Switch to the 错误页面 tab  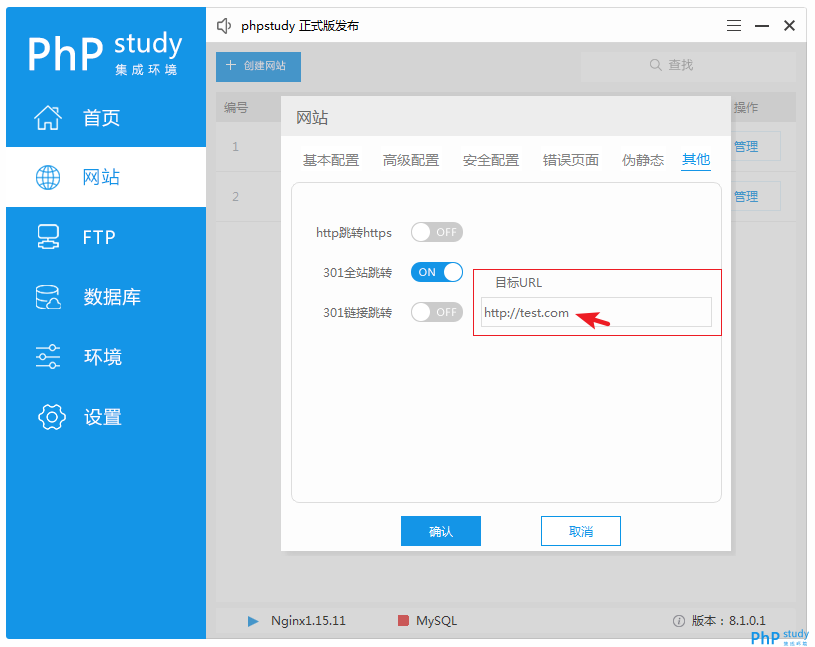tap(571, 160)
